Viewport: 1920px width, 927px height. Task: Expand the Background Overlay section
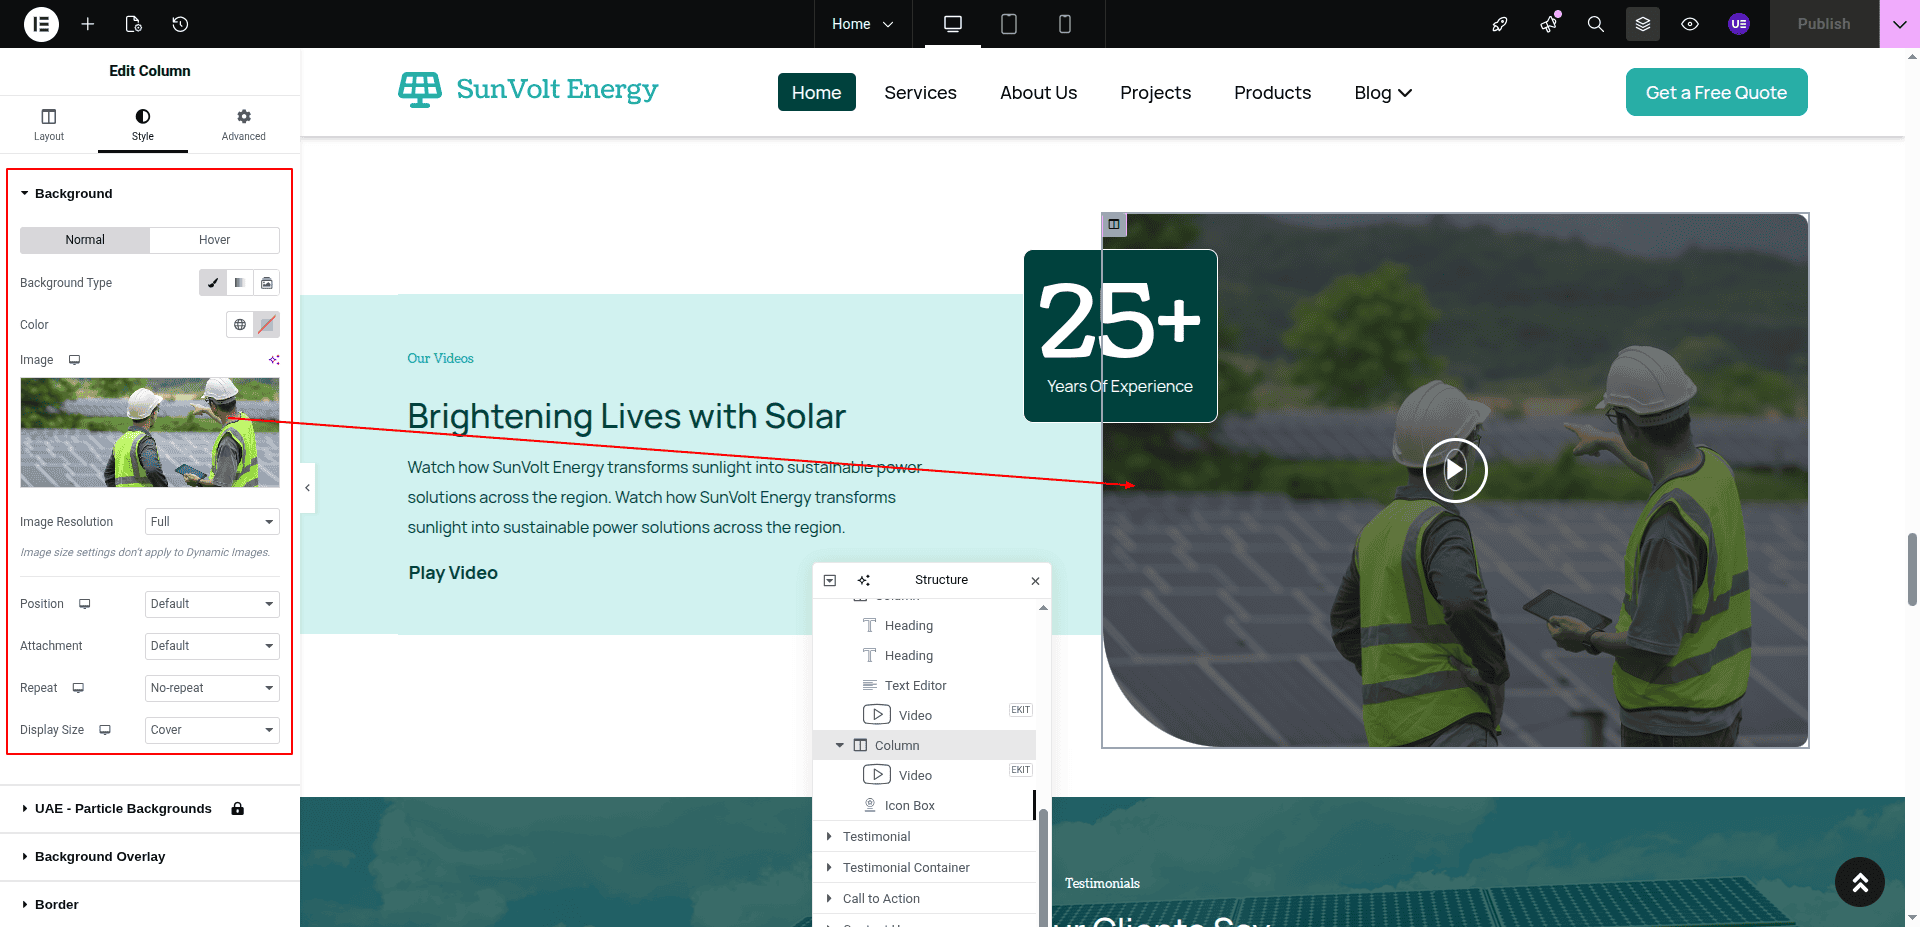coord(100,857)
